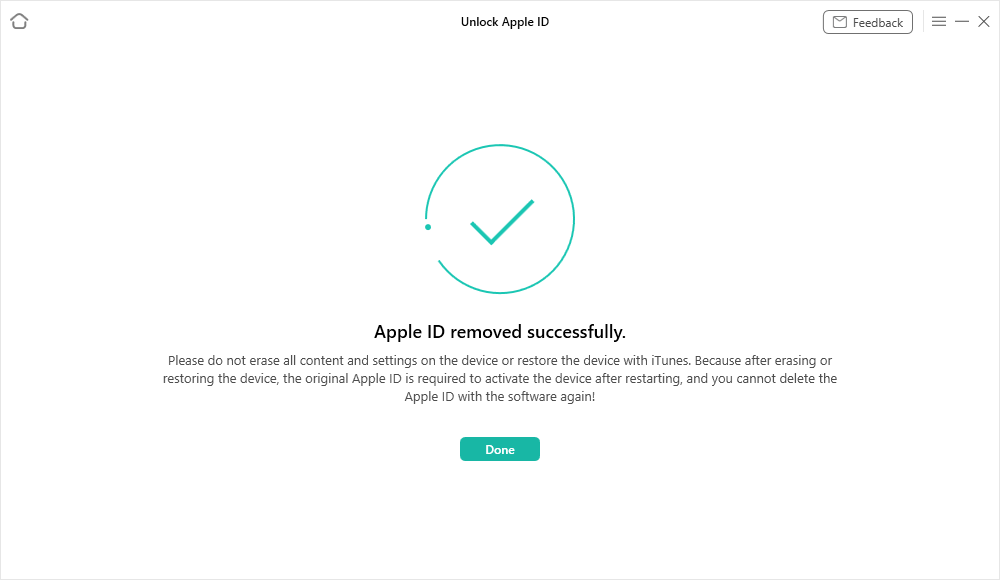
Task: Open the Feedback form
Action: tap(868, 21)
